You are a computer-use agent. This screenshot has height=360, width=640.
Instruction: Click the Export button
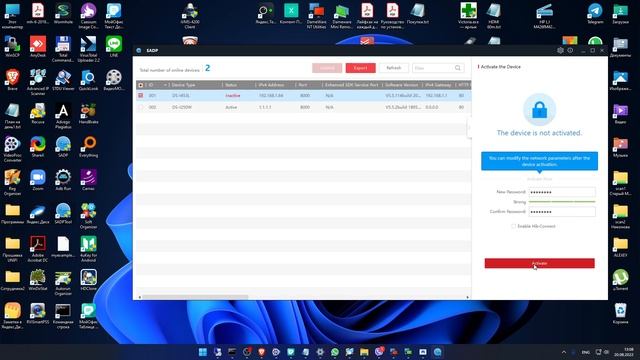tap(360, 68)
